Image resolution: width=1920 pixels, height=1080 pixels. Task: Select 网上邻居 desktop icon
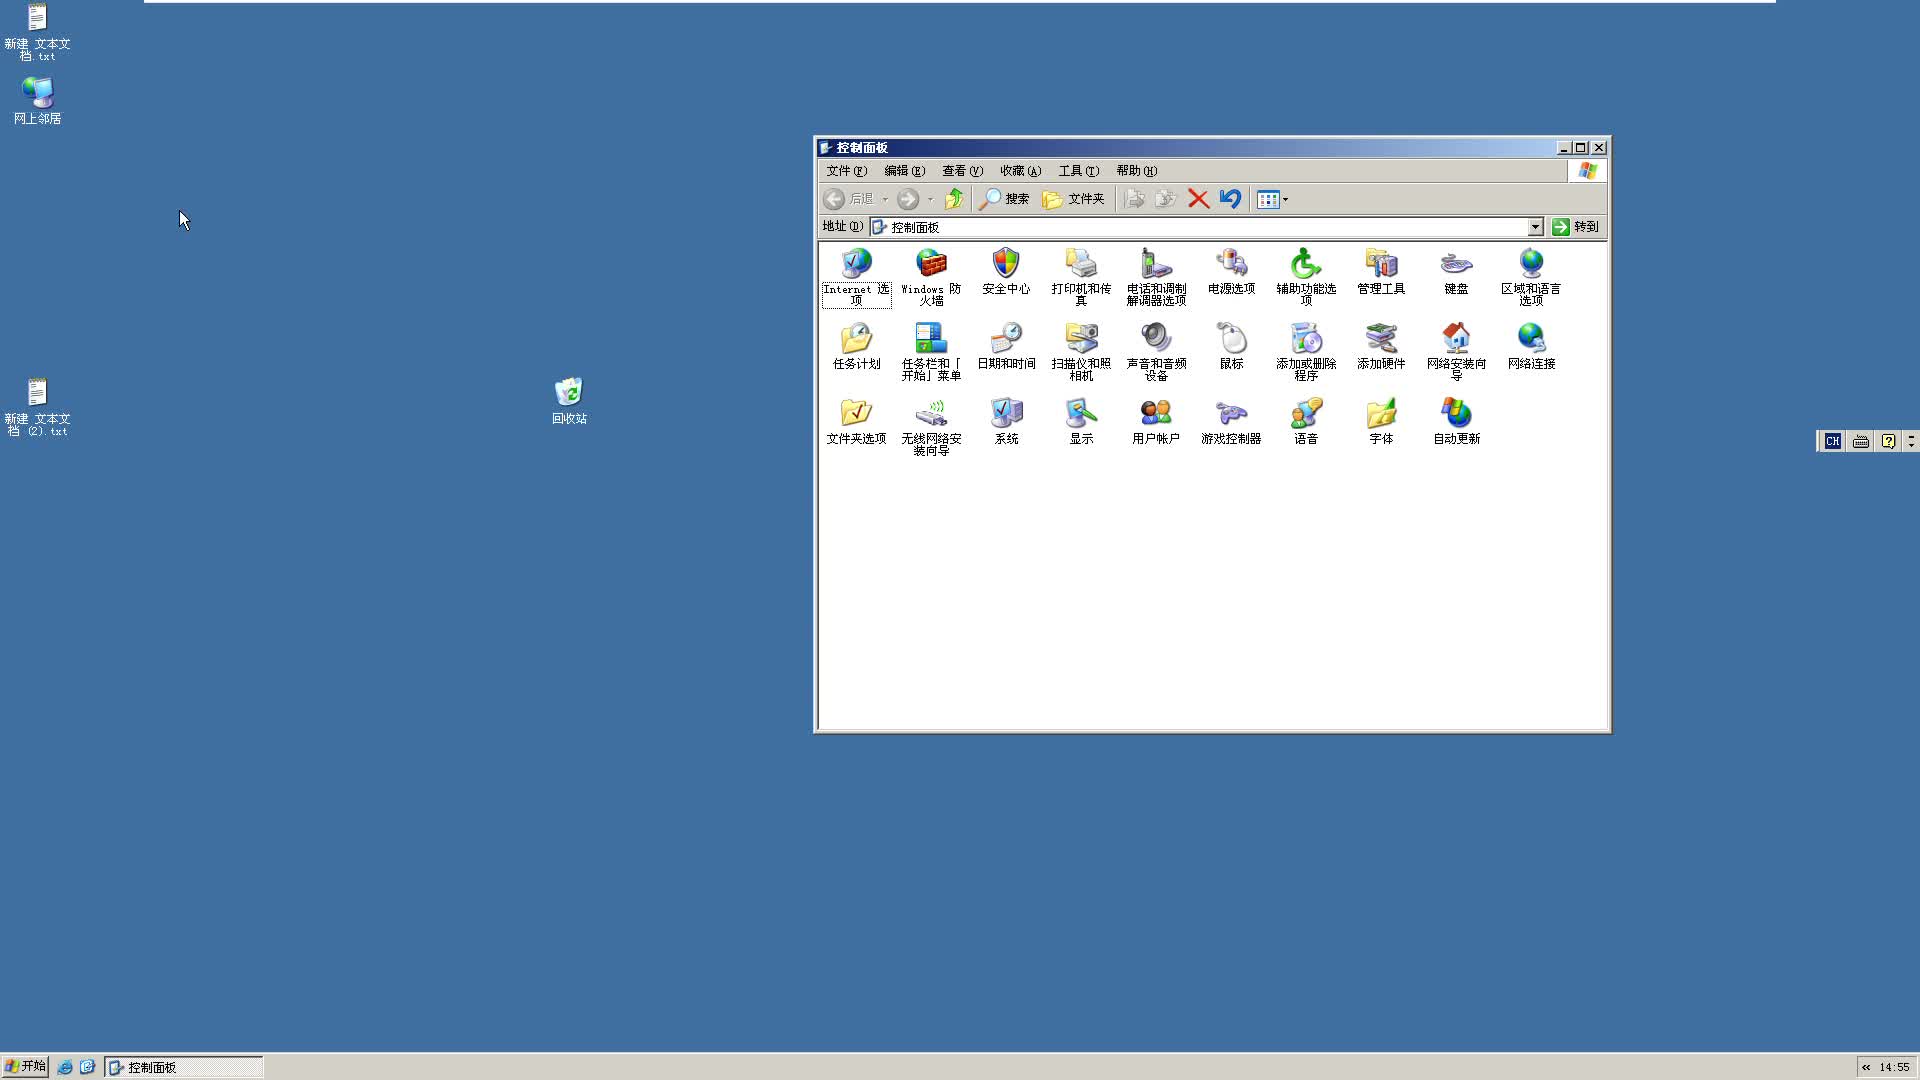37,101
